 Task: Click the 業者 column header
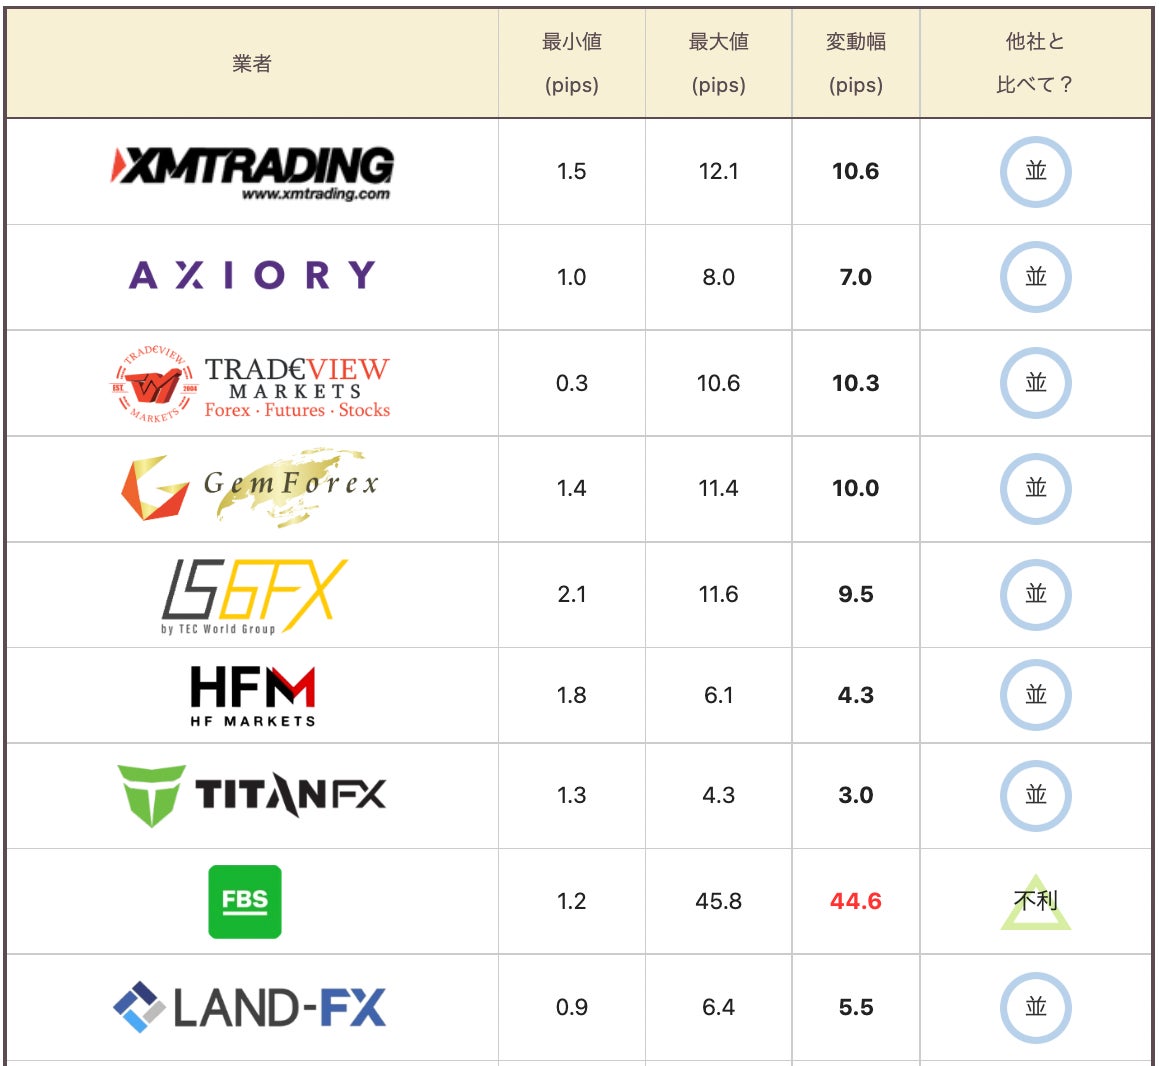point(252,64)
